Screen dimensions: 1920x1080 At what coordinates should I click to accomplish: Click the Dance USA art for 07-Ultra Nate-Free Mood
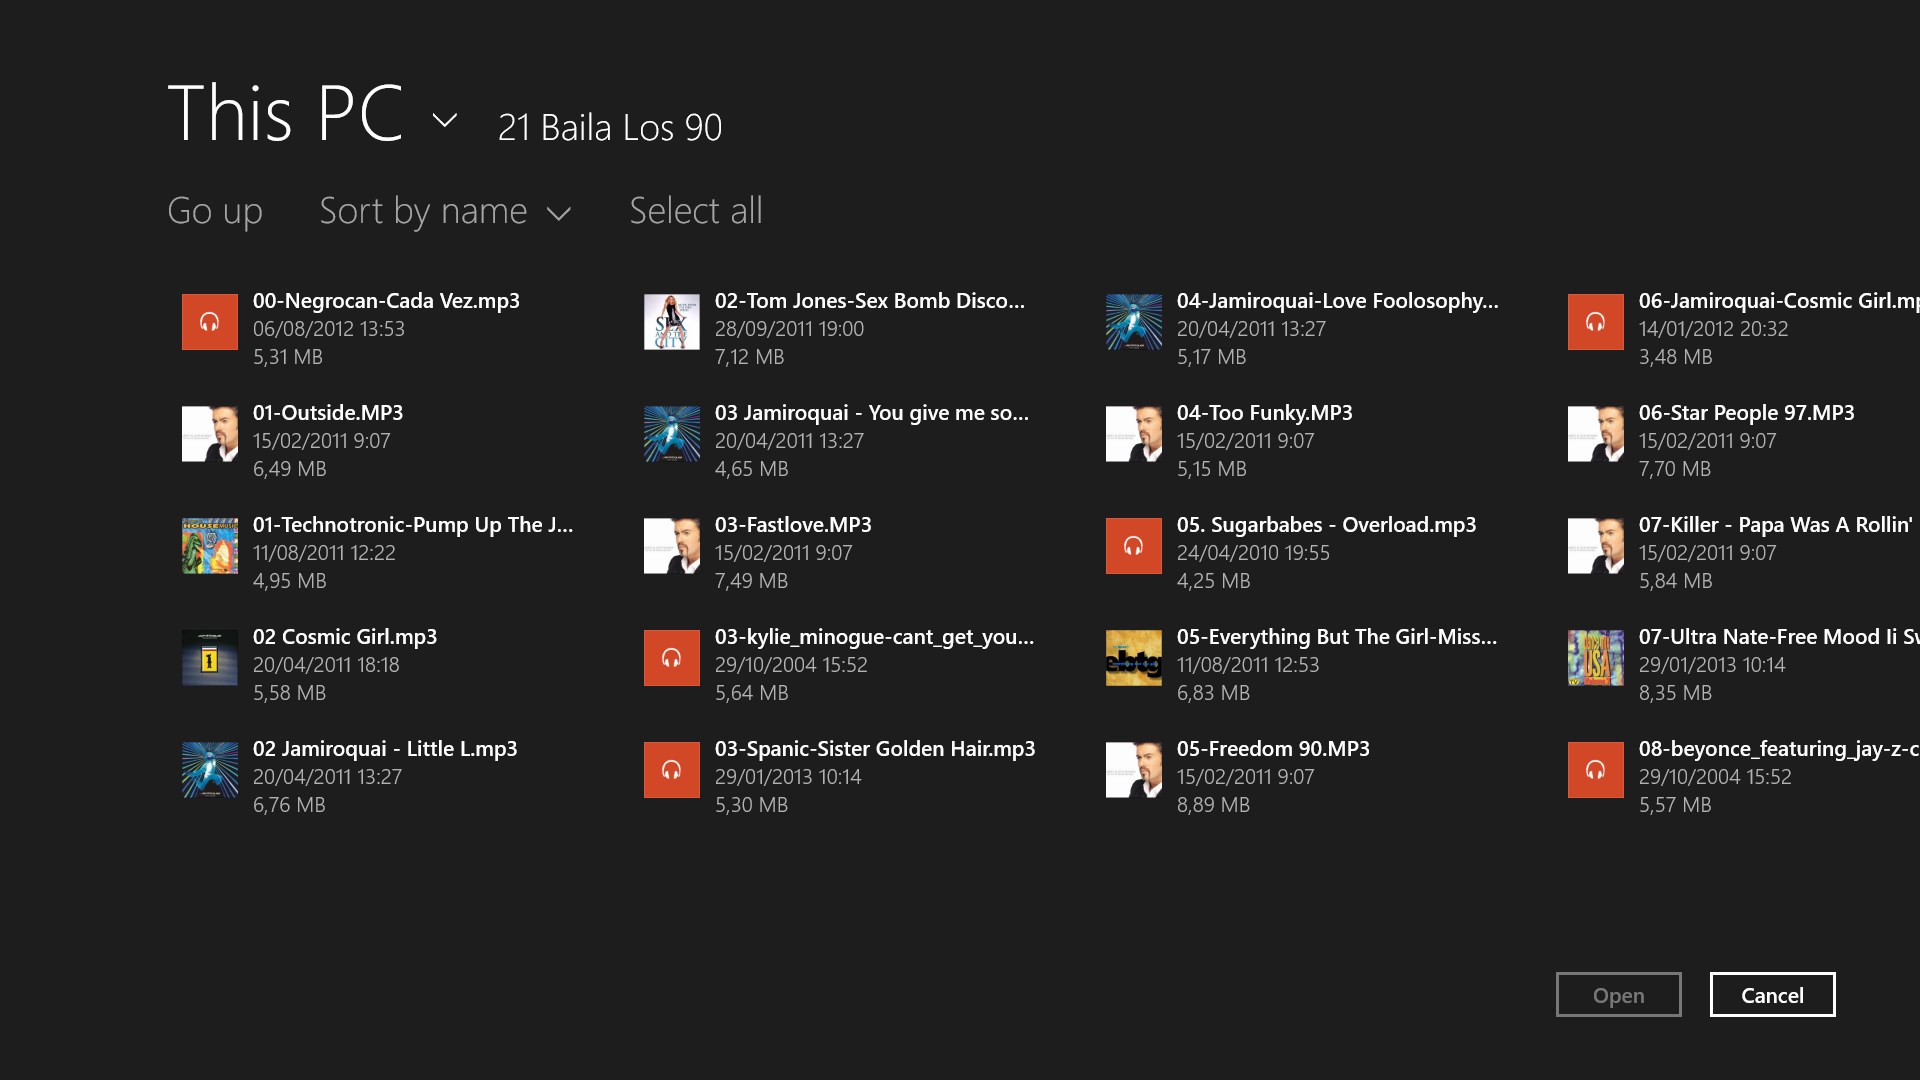point(1596,658)
